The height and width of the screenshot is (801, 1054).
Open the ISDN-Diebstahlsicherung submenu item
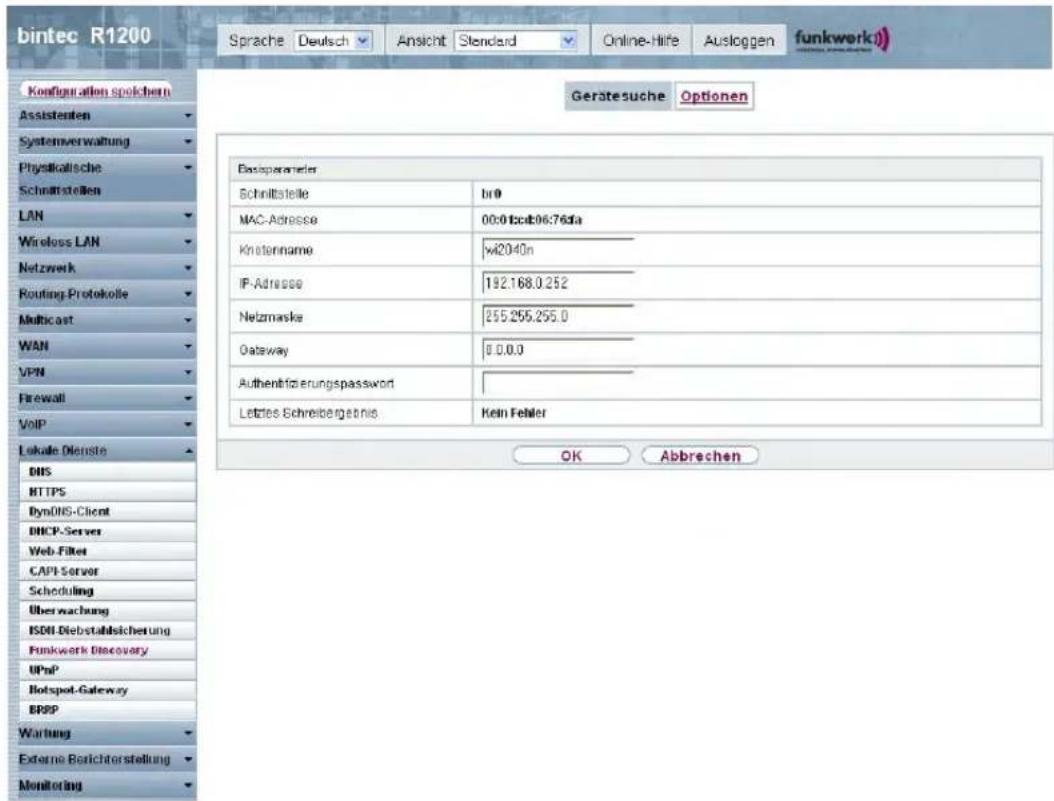(x=108, y=630)
